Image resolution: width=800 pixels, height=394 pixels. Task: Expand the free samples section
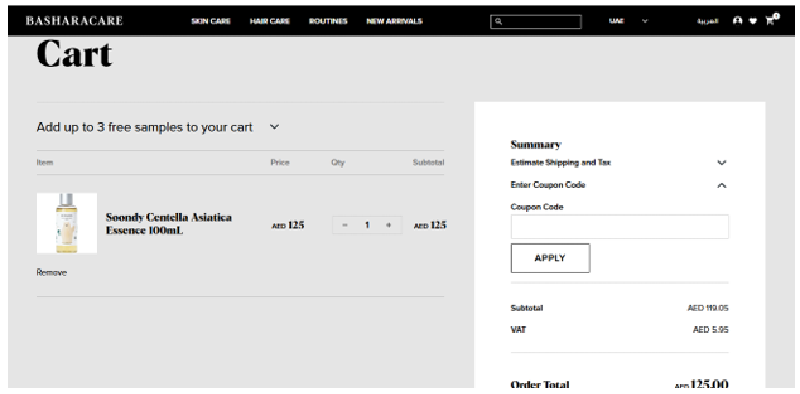click(x=158, y=127)
